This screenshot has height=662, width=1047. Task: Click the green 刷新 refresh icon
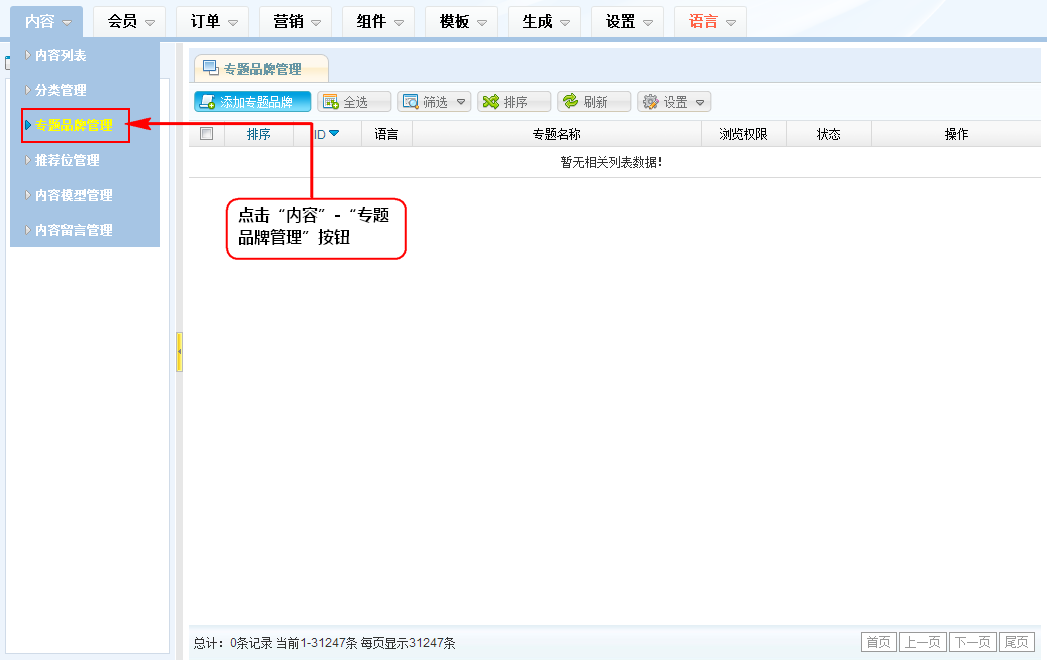tap(570, 102)
